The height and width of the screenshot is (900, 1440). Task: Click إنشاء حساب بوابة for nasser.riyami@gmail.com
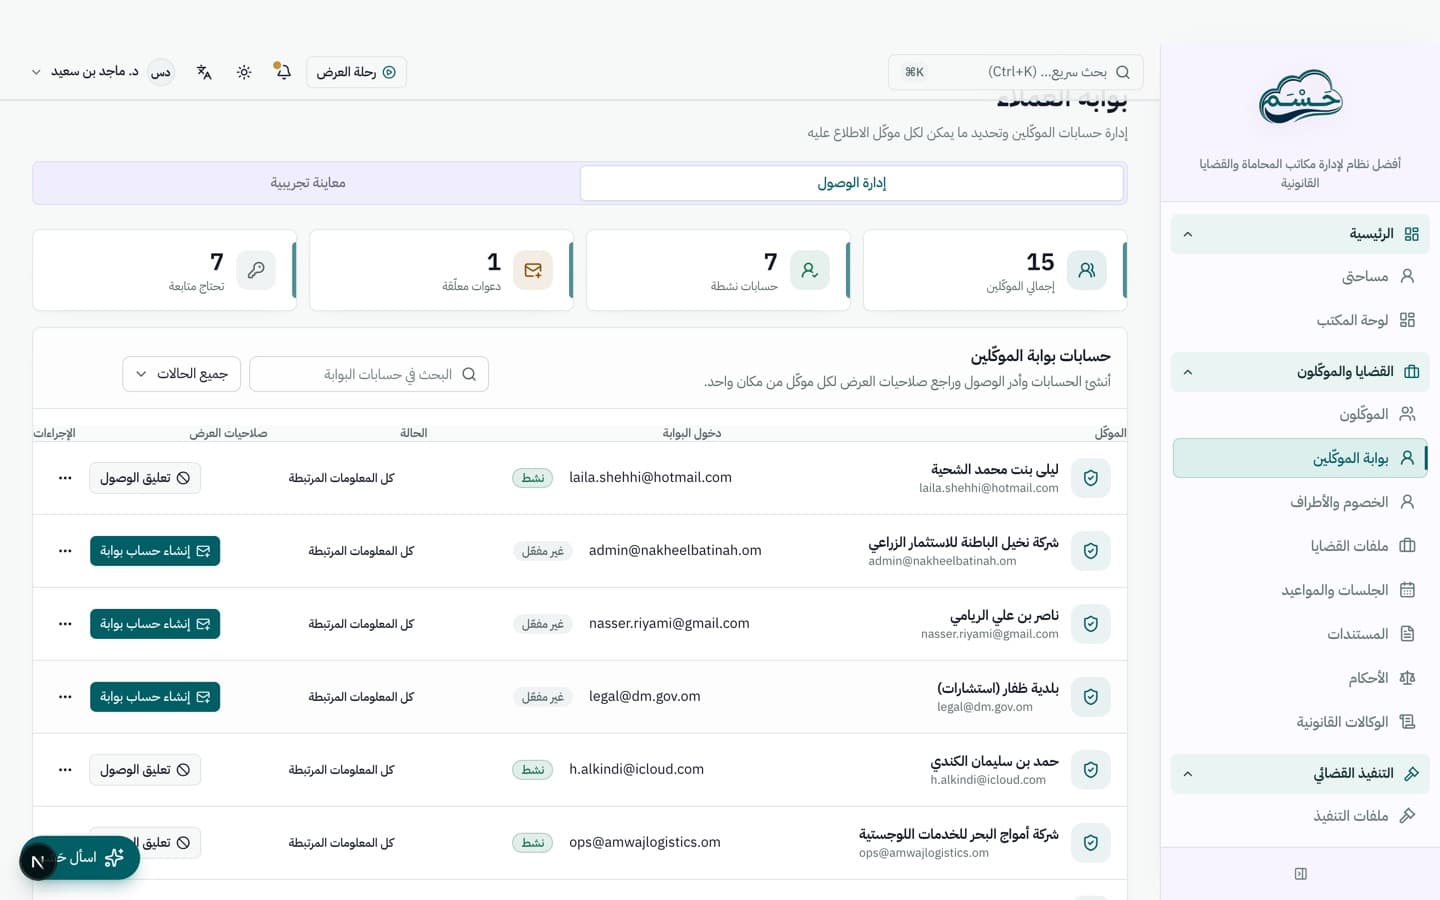155,624
